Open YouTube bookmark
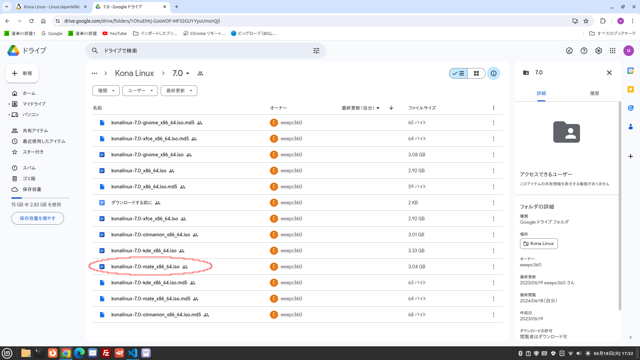 [x=115, y=33]
